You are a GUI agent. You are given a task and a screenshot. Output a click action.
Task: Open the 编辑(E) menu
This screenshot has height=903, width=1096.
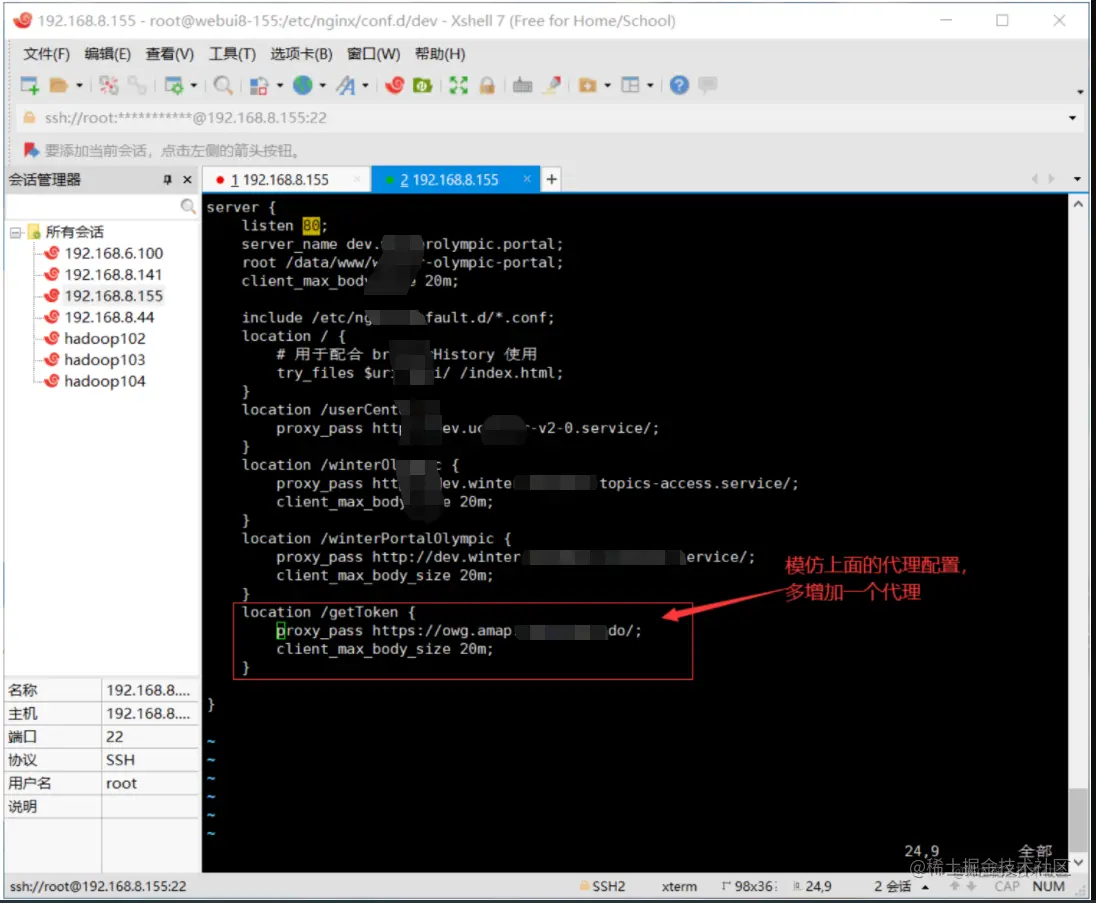[108, 54]
